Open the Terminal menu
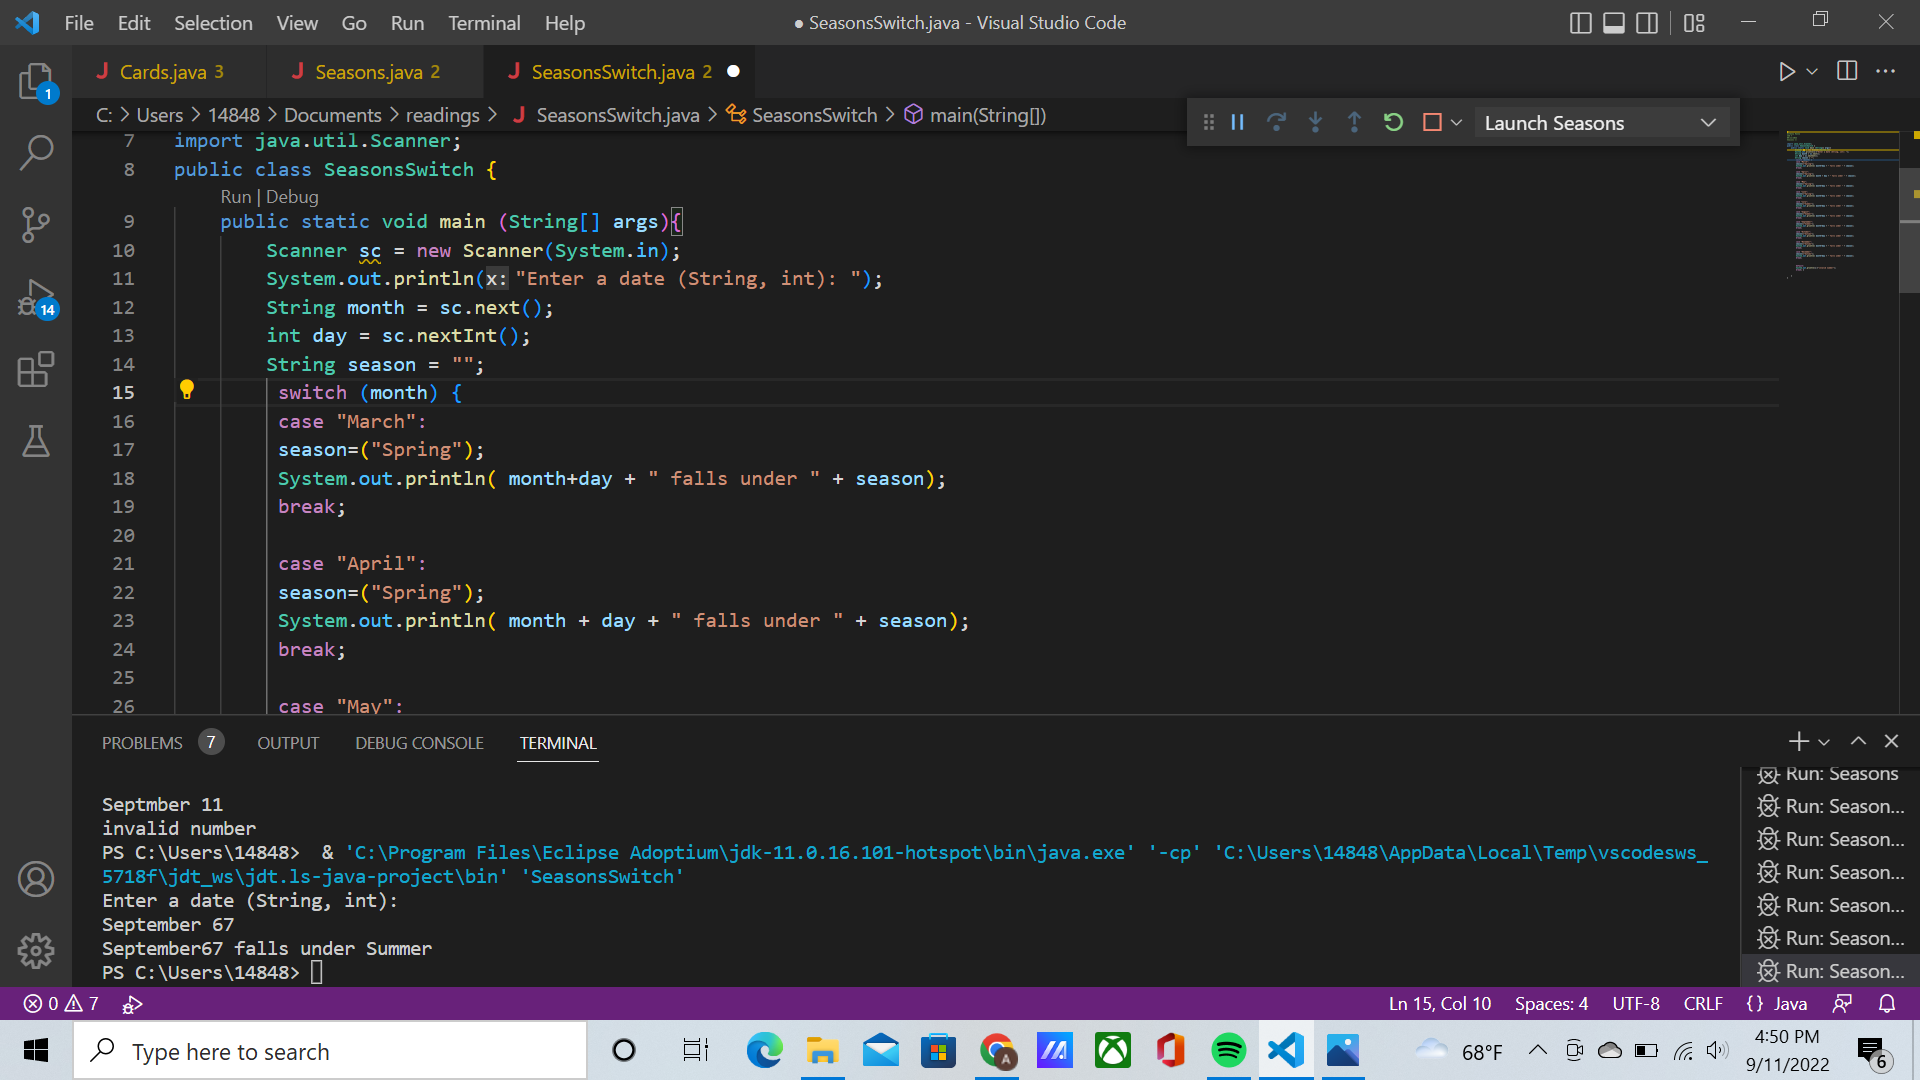 pyautogui.click(x=483, y=23)
